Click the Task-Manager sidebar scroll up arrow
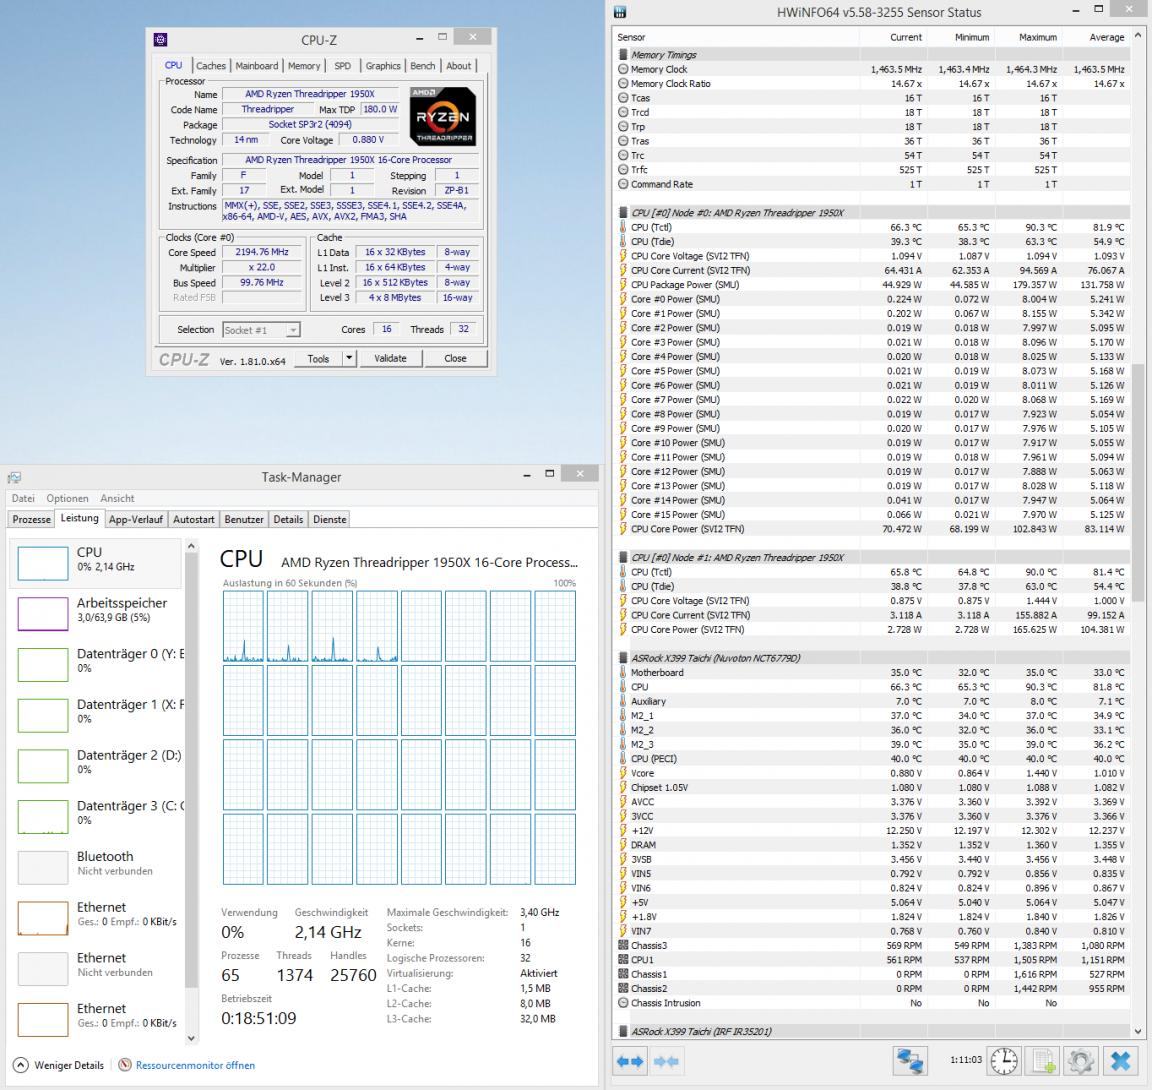Screen dimensions: 1152x1090 coord(191,546)
